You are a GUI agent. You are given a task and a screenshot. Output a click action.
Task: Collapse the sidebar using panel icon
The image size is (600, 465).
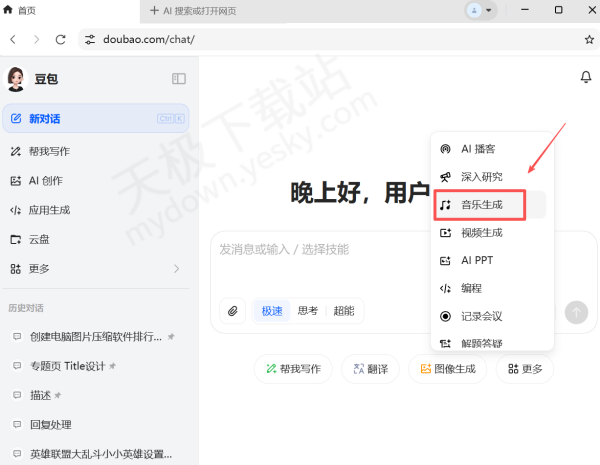pos(179,79)
